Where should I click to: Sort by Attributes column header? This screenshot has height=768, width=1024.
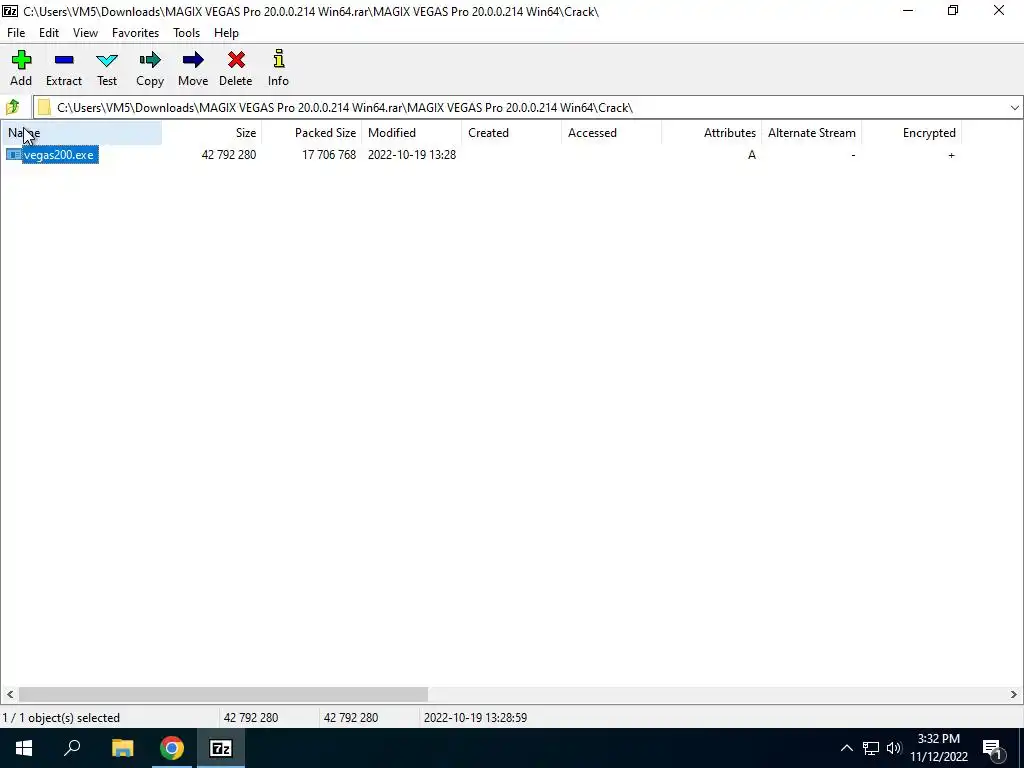[711, 133]
